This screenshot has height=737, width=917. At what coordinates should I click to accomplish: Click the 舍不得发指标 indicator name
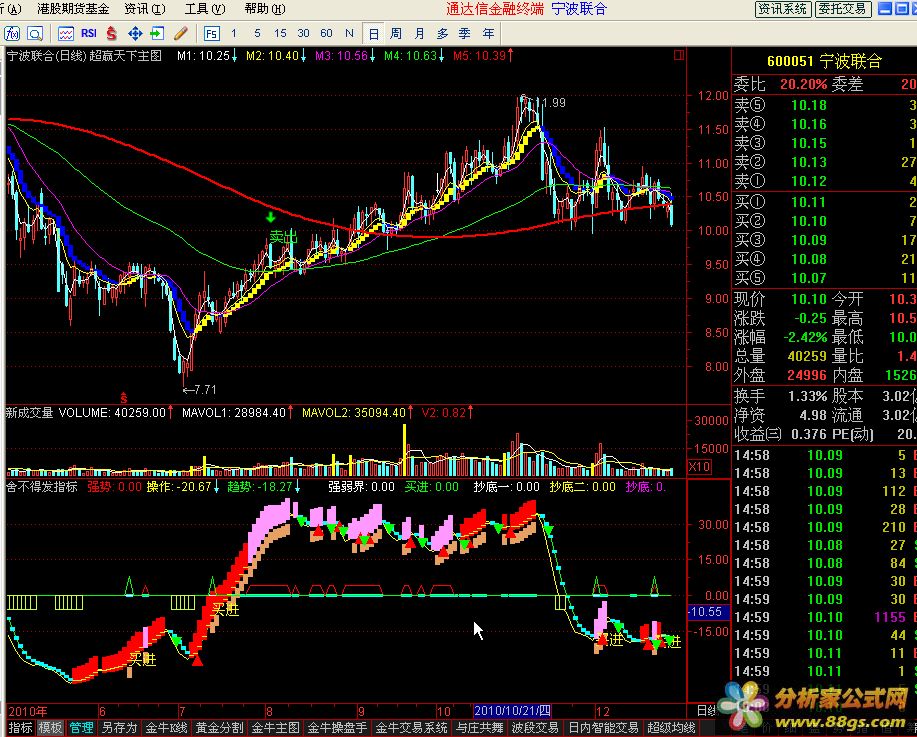click(x=42, y=487)
